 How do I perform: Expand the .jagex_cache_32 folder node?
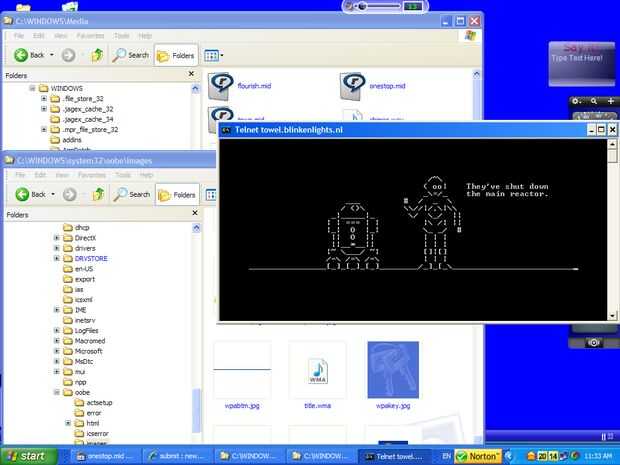[x=44, y=109]
